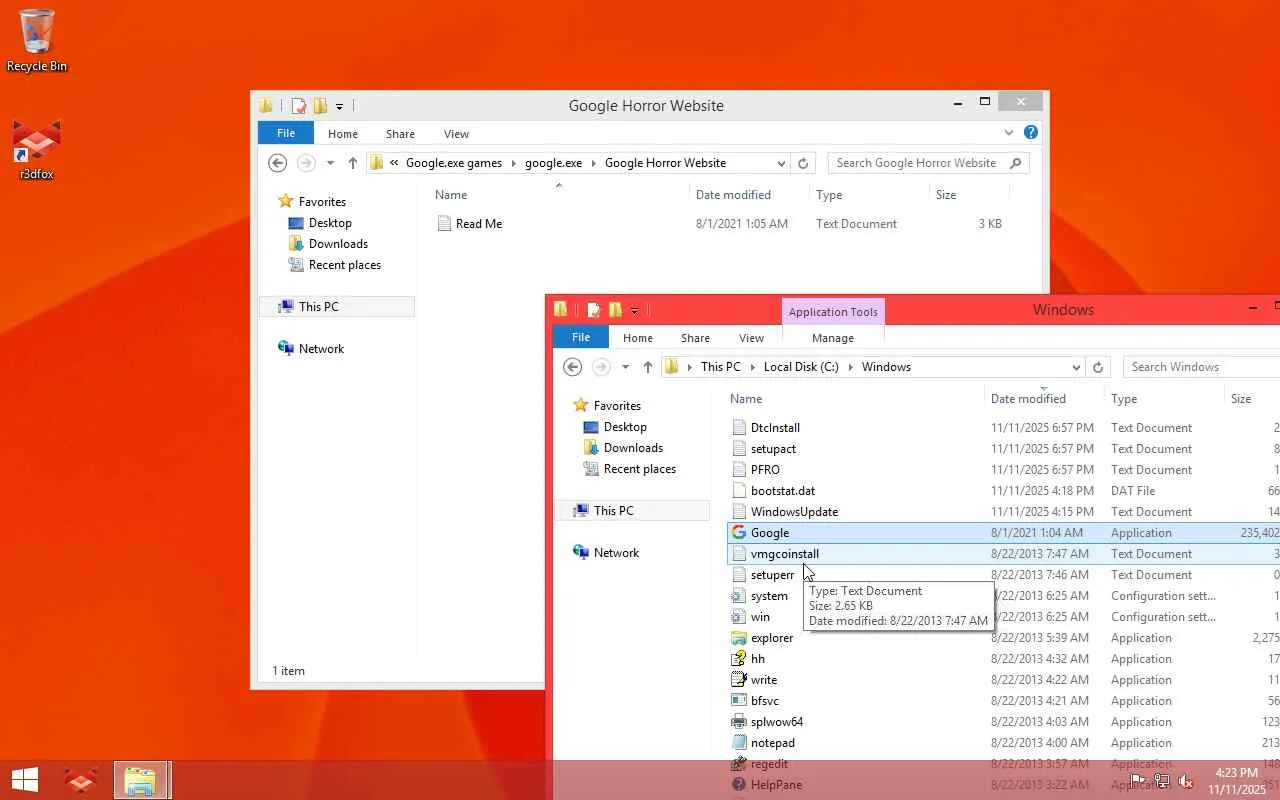Open address history dropdown in Windows folder window
Screen dimensions: 1280x800
1076,367
